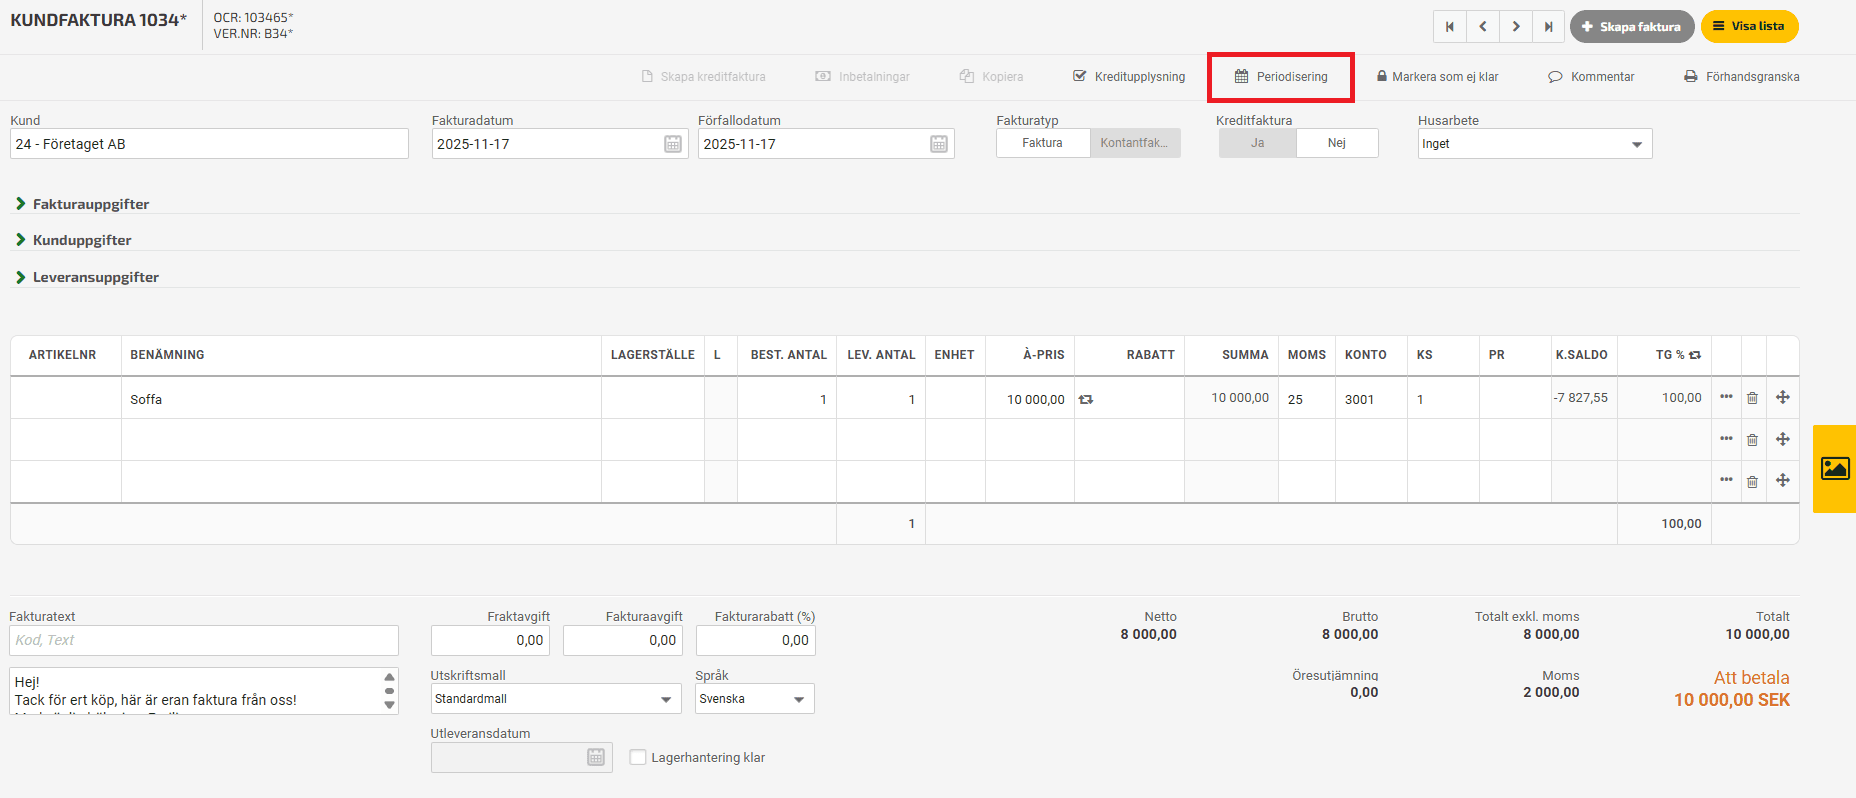
Task: Open Förhandsgranska preview
Action: click(x=1741, y=77)
